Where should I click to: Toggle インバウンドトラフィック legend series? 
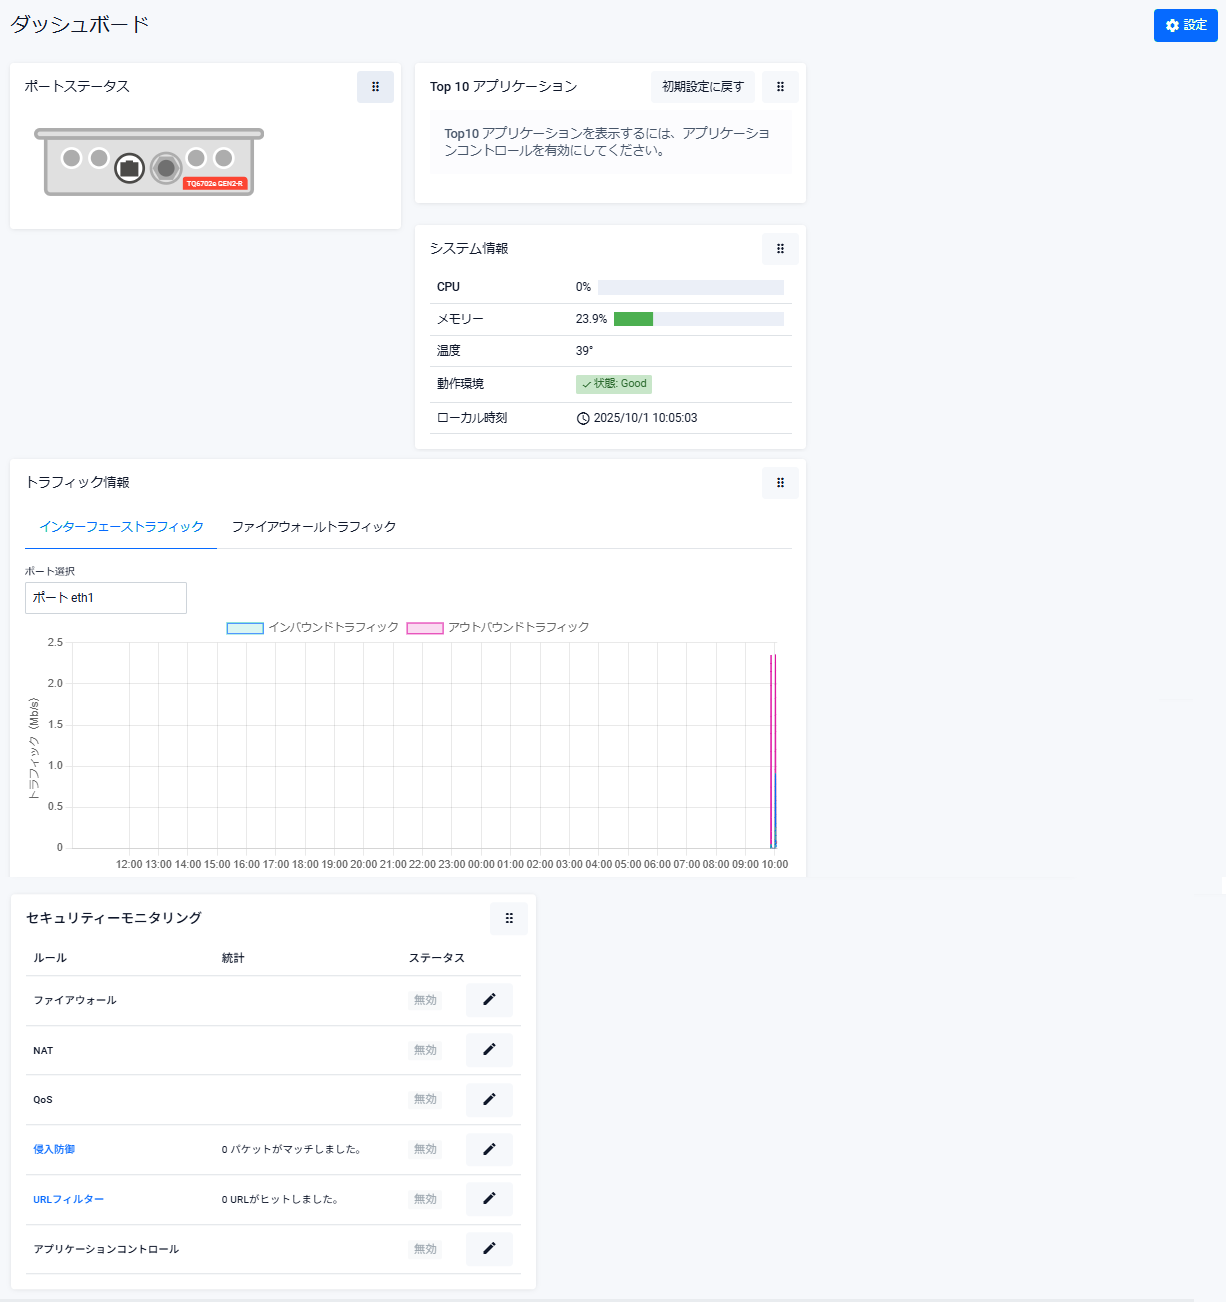pos(312,628)
